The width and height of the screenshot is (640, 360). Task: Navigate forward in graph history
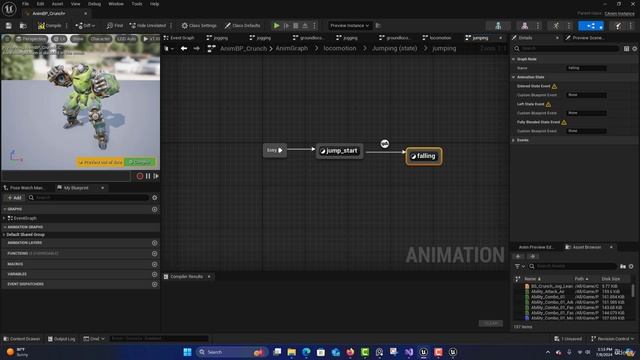196,49
